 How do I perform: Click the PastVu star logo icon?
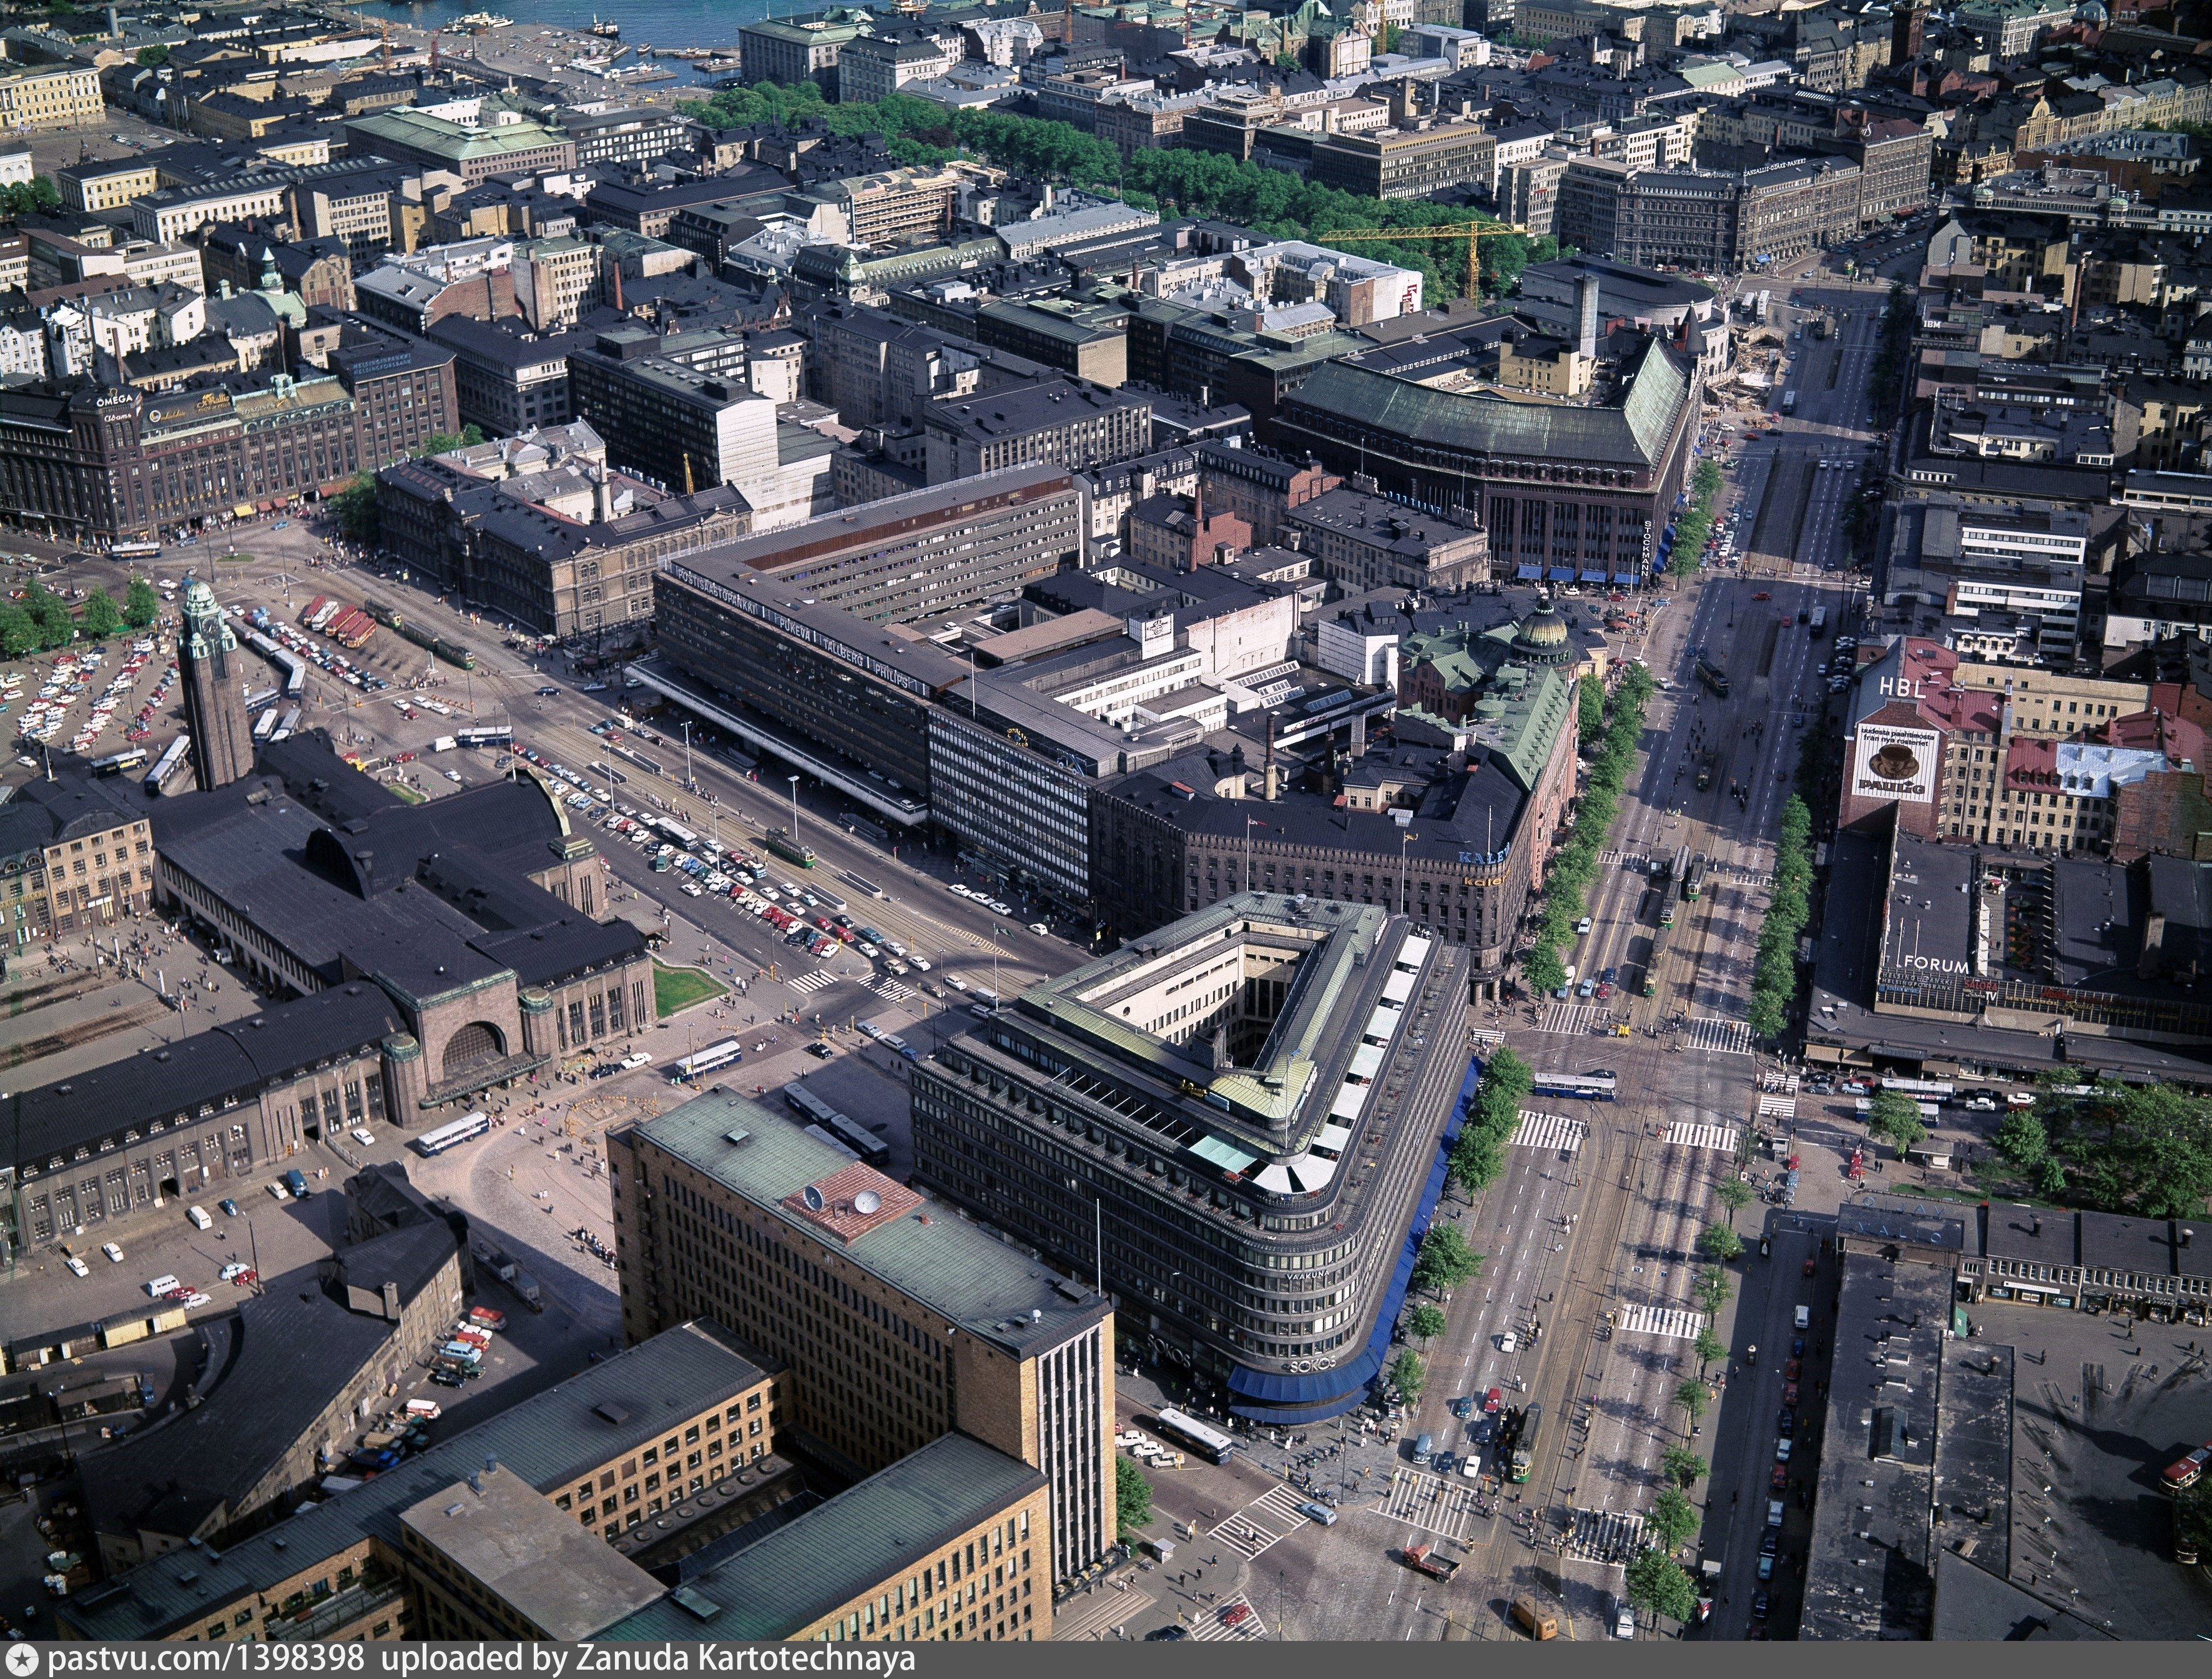click(x=22, y=1659)
